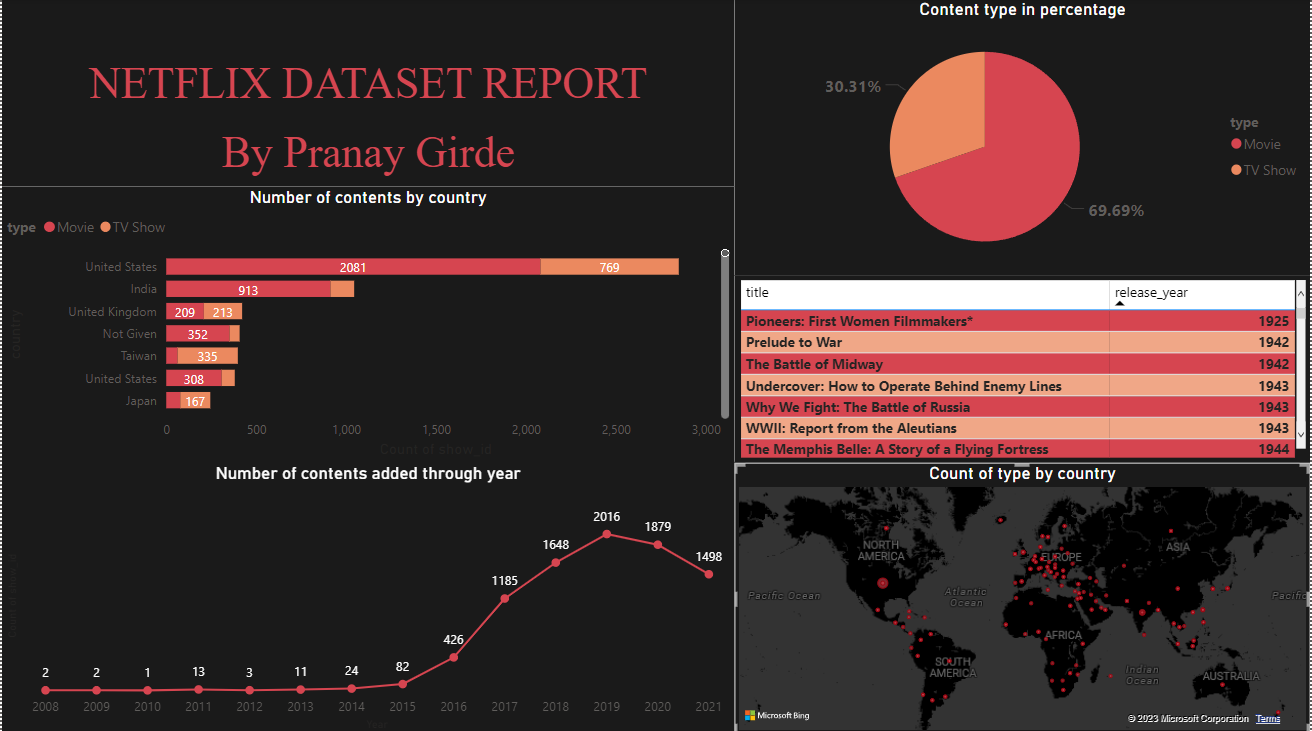Viewport: 1312px width, 731px height.
Task: Click the India movie bar labeled 913
Action: 248,289
